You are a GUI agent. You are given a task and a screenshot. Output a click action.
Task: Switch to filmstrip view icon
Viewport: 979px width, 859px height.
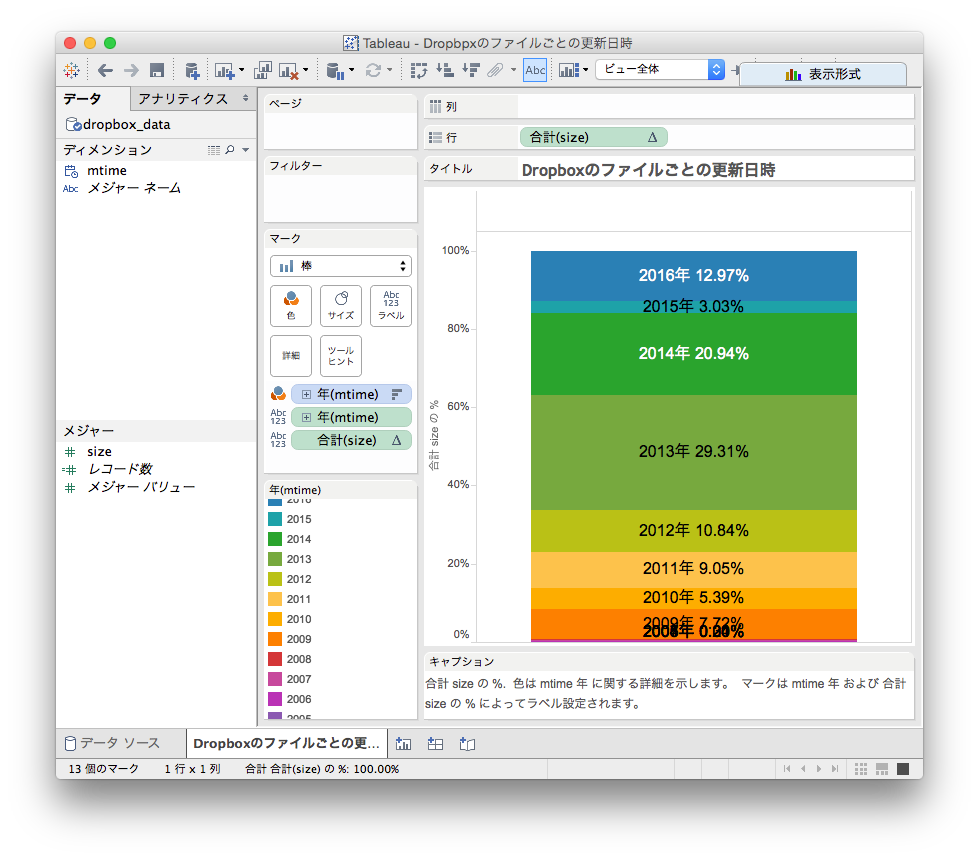point(882,769)
